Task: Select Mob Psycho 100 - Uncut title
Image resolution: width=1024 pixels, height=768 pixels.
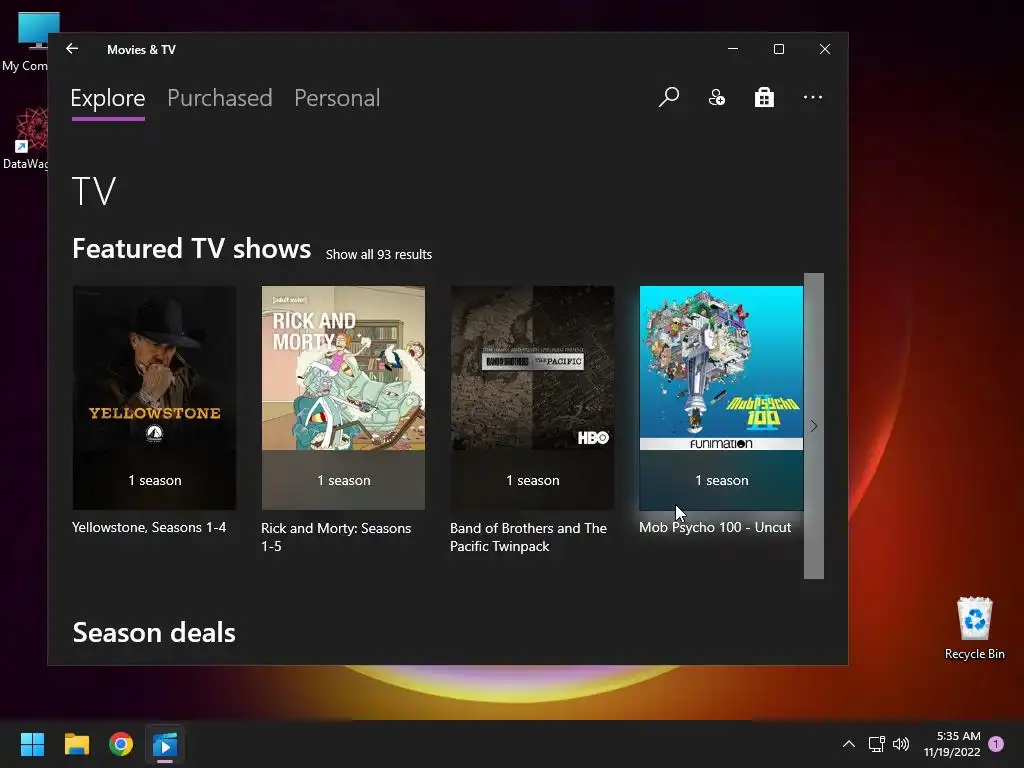Action: point(715,527)
